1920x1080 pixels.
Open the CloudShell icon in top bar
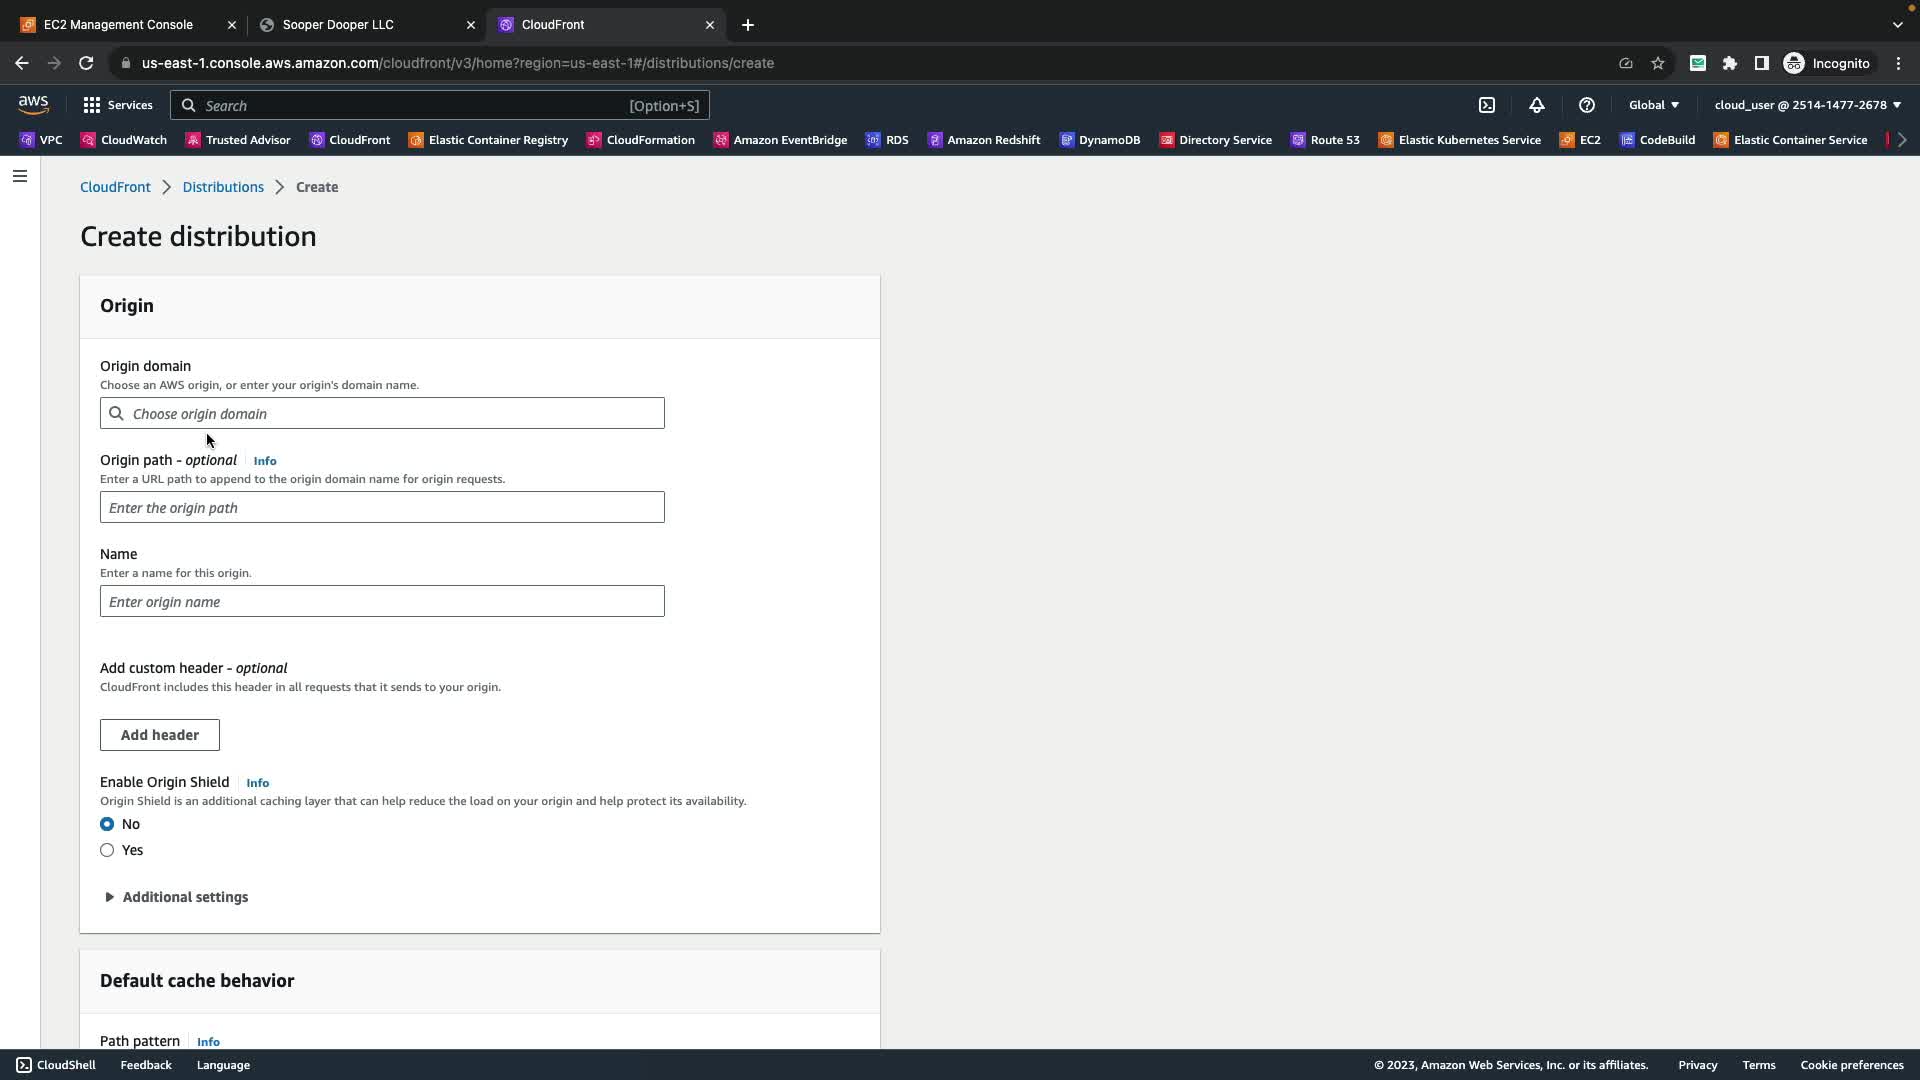[x=1487, y=105]
